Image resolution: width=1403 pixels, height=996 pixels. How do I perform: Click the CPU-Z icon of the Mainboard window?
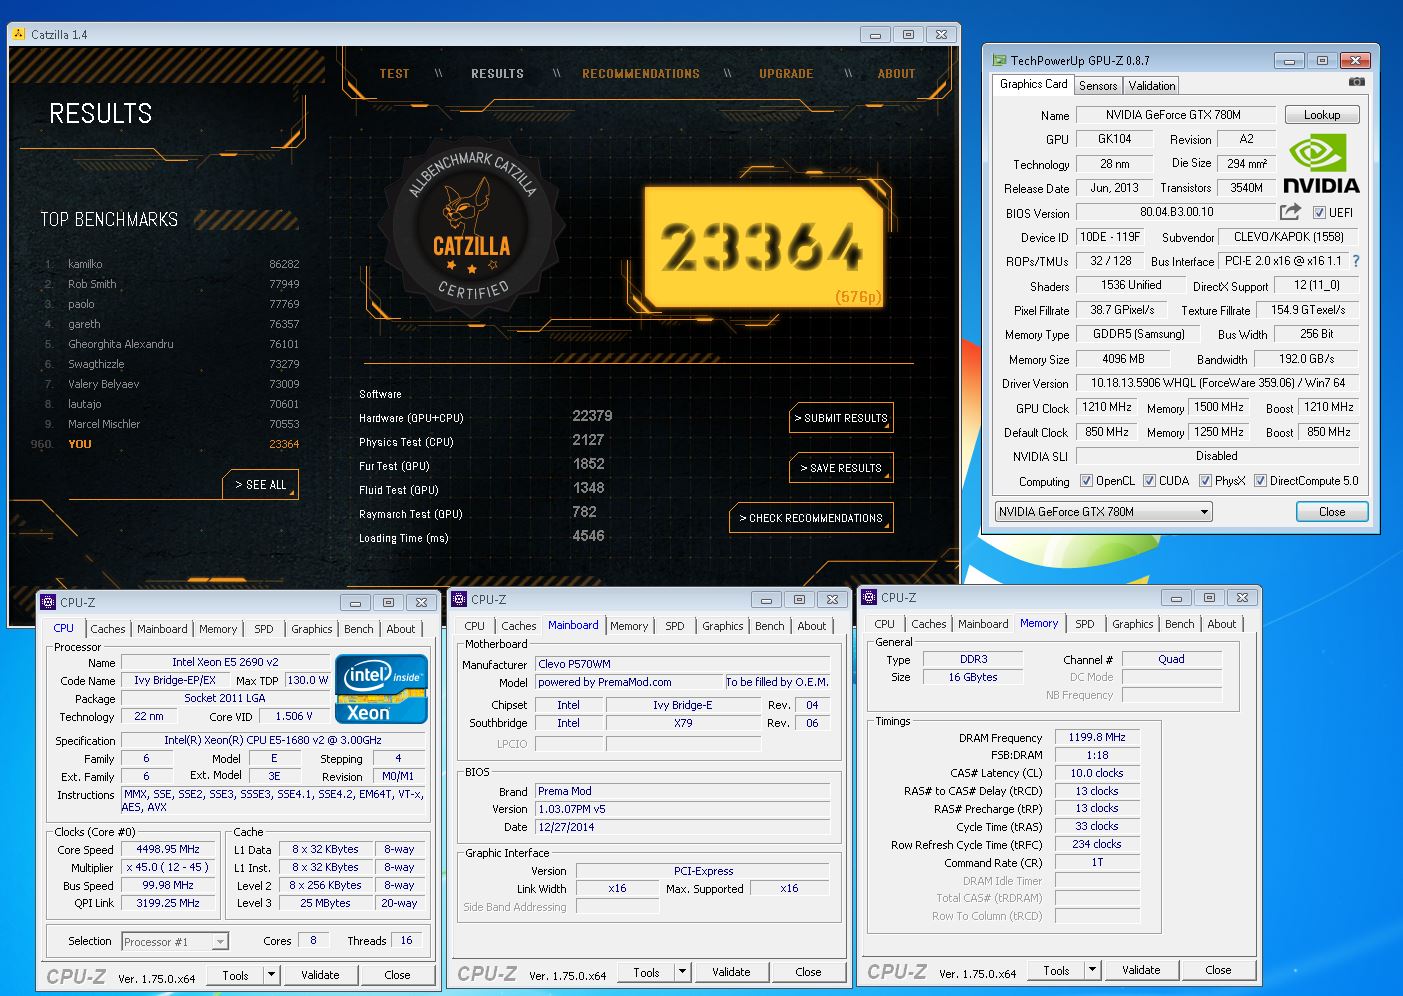coord(459,599)
